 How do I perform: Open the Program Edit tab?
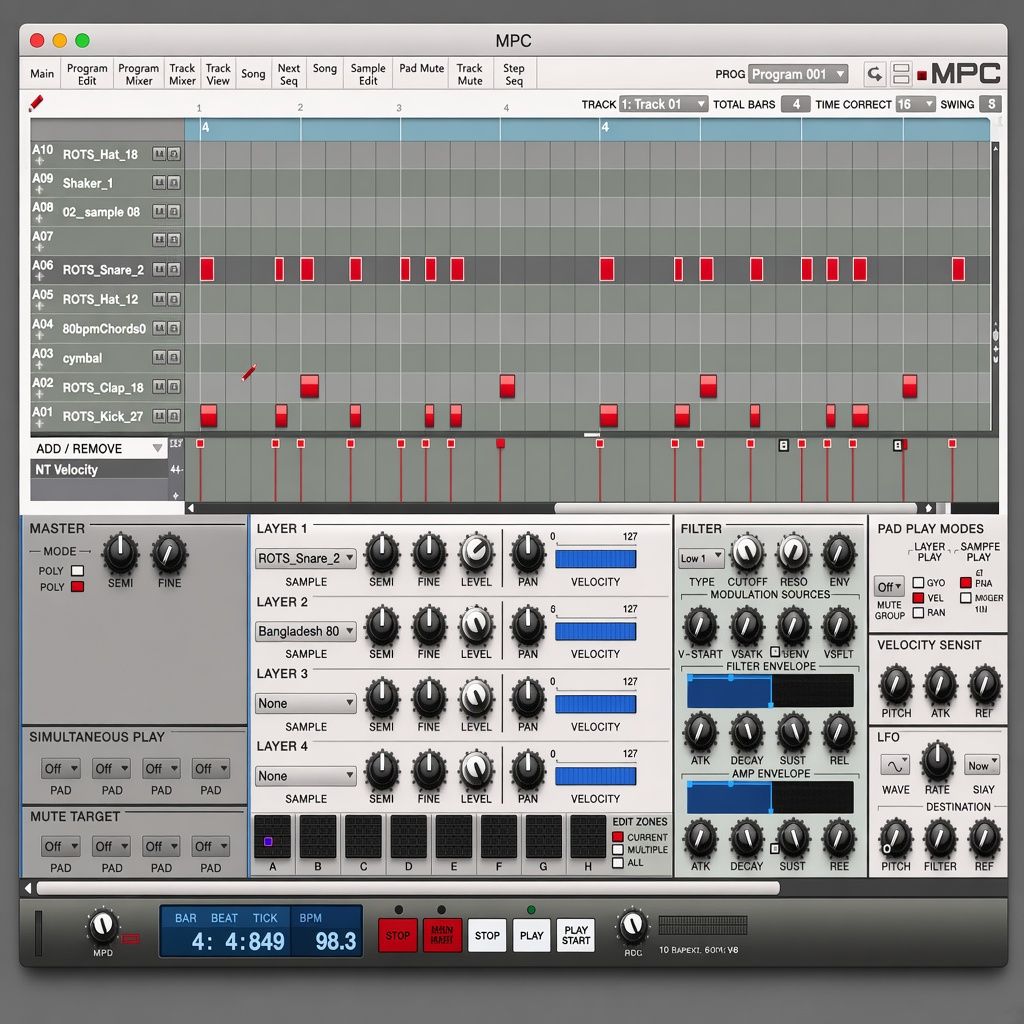click(x=87, y=74)
